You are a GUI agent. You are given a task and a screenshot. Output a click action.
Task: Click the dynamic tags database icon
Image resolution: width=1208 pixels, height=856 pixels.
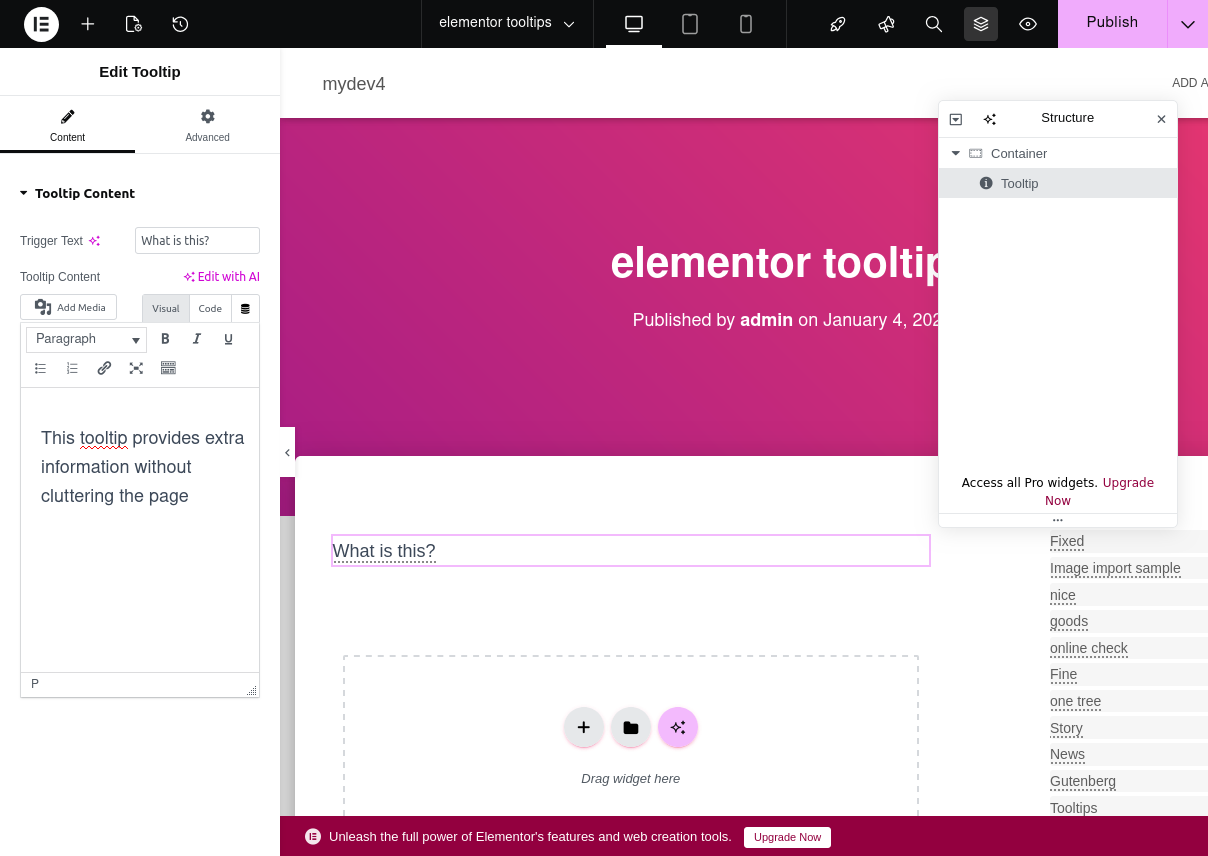coord(245,309)
